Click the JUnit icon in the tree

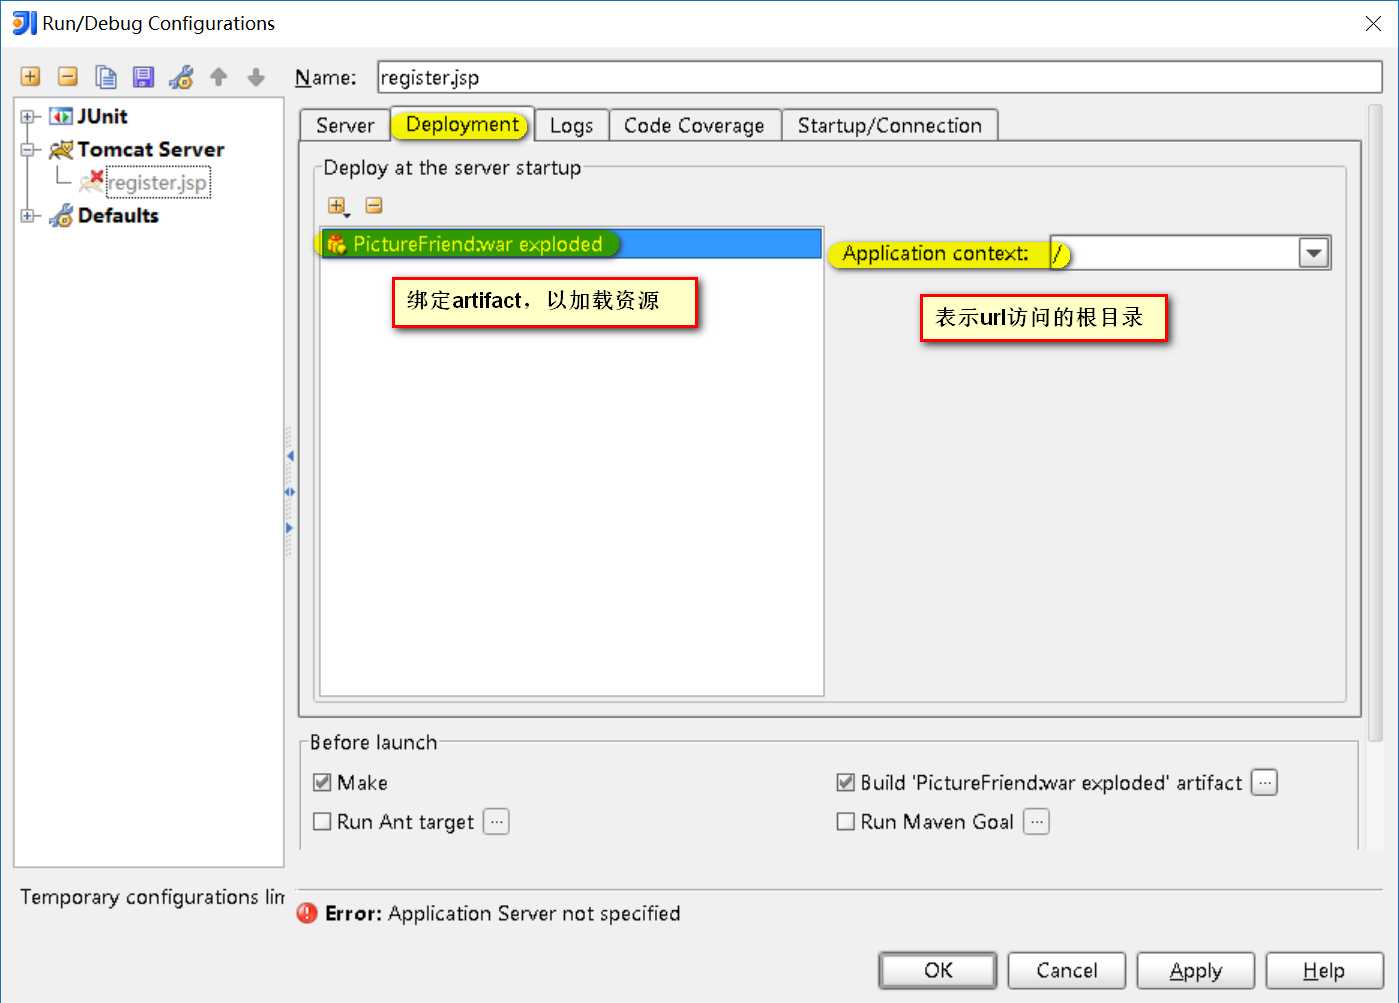61,117
